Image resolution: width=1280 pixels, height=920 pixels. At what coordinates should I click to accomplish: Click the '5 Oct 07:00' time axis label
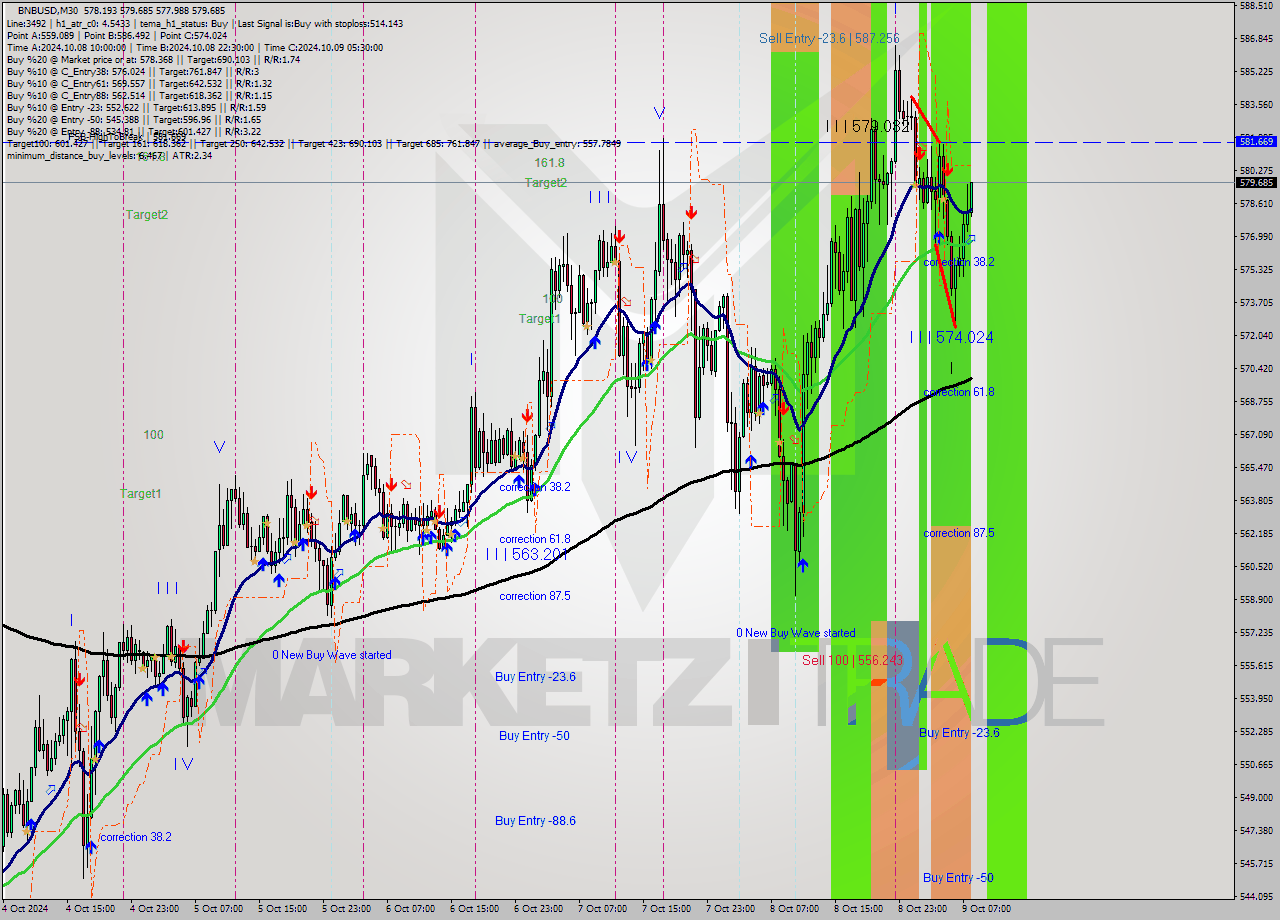pyautogui.click(x=219, y=909)
